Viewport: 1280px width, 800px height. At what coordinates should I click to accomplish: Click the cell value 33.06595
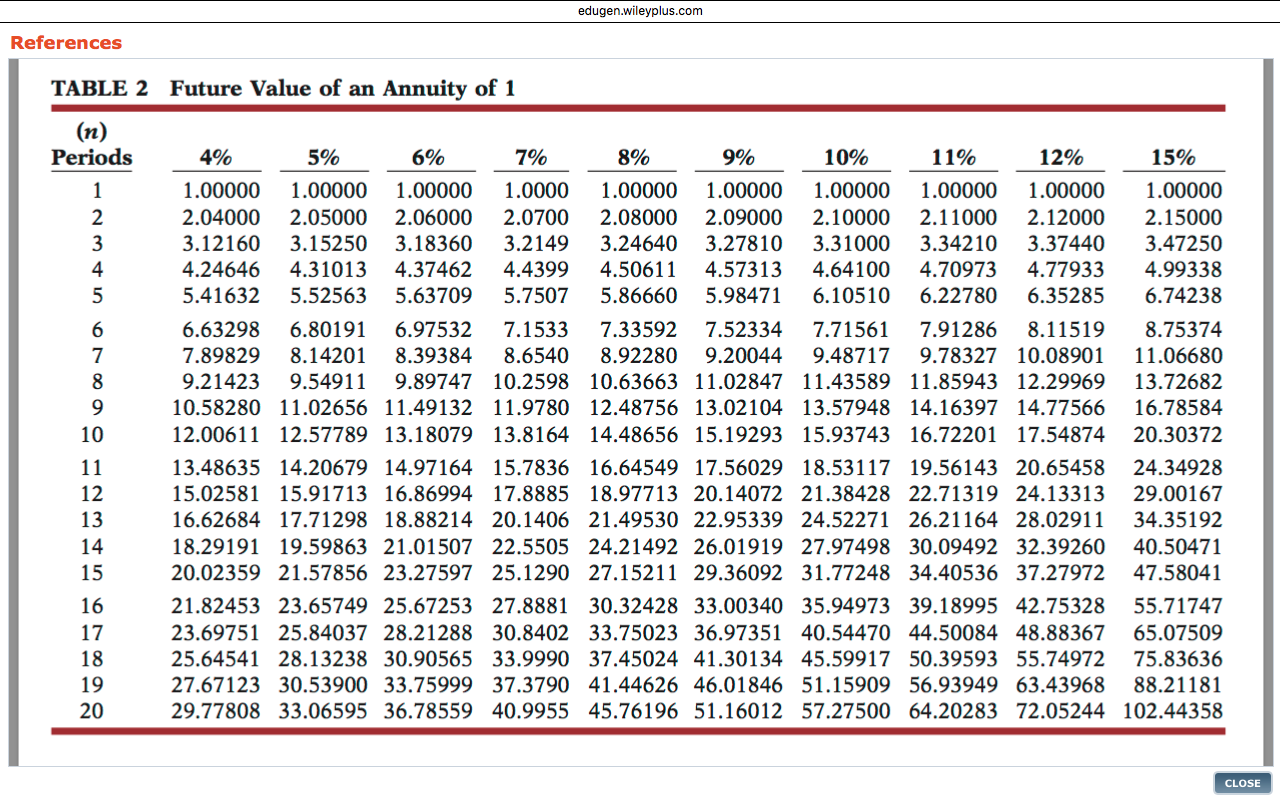click(x=323, y=712)
